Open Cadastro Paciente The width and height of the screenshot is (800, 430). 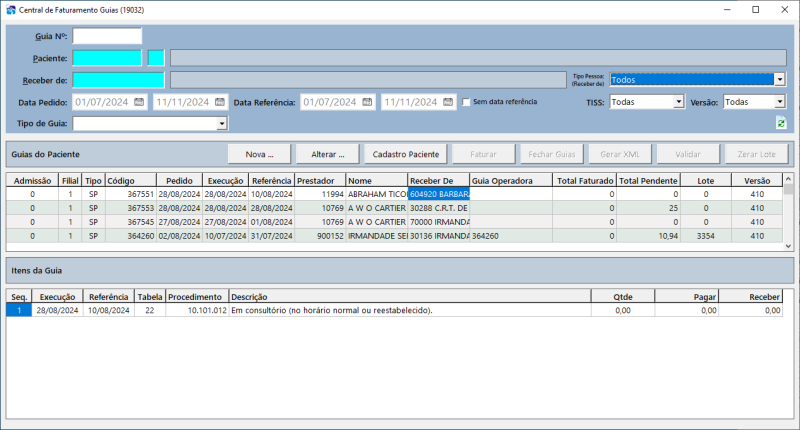point(406,154)
